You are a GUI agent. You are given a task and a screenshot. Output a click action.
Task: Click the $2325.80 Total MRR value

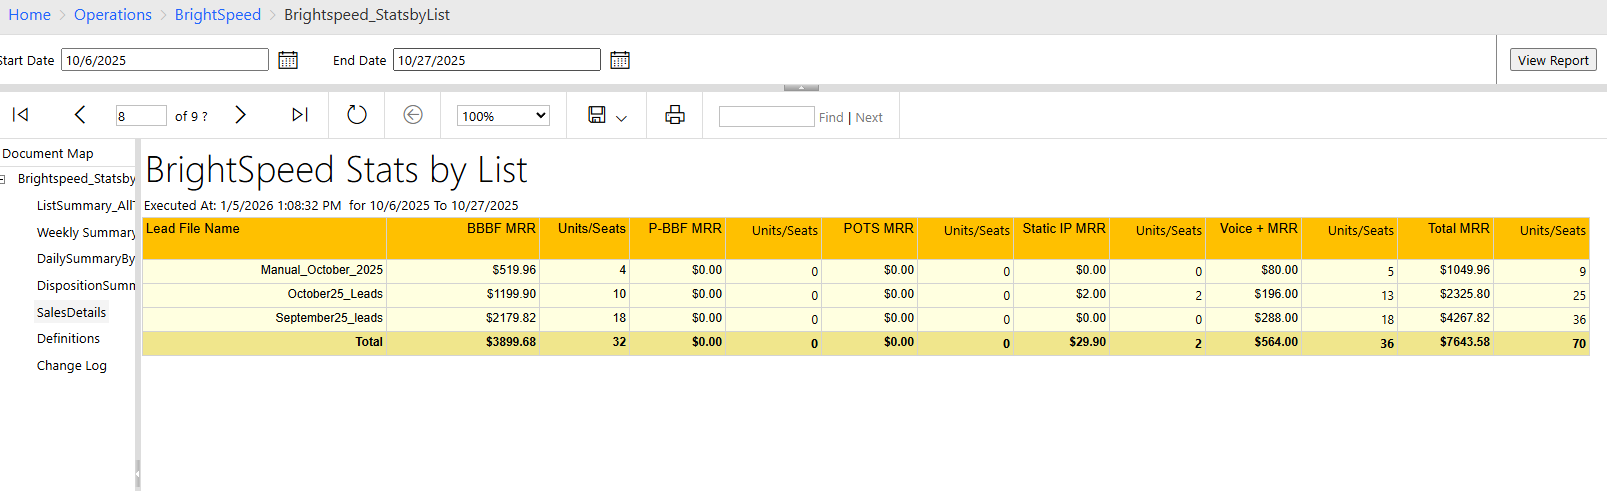click(x=1465, y=294)
